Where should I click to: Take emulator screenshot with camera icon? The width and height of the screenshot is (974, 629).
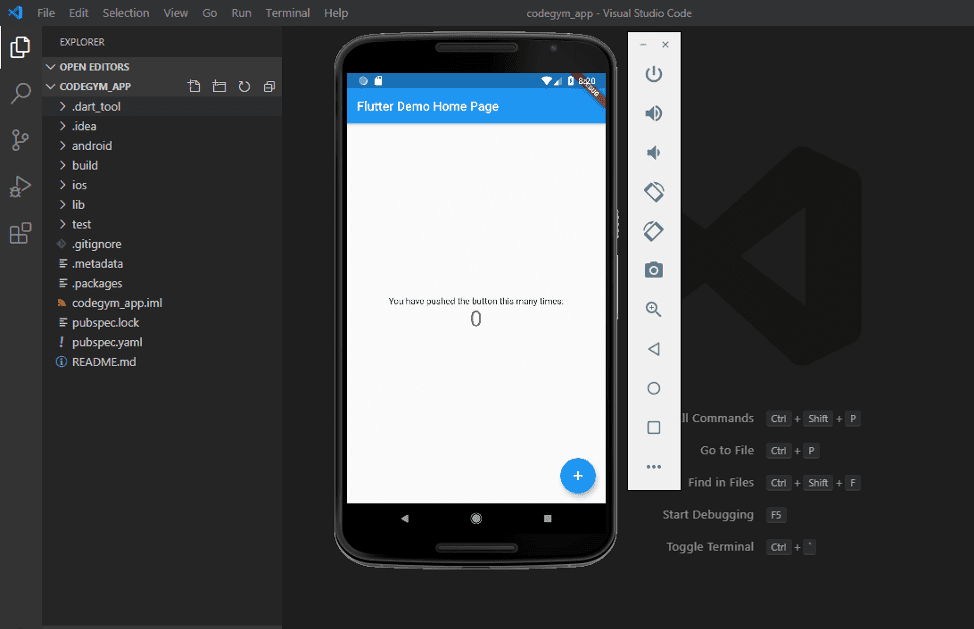[x=653, y=270]
